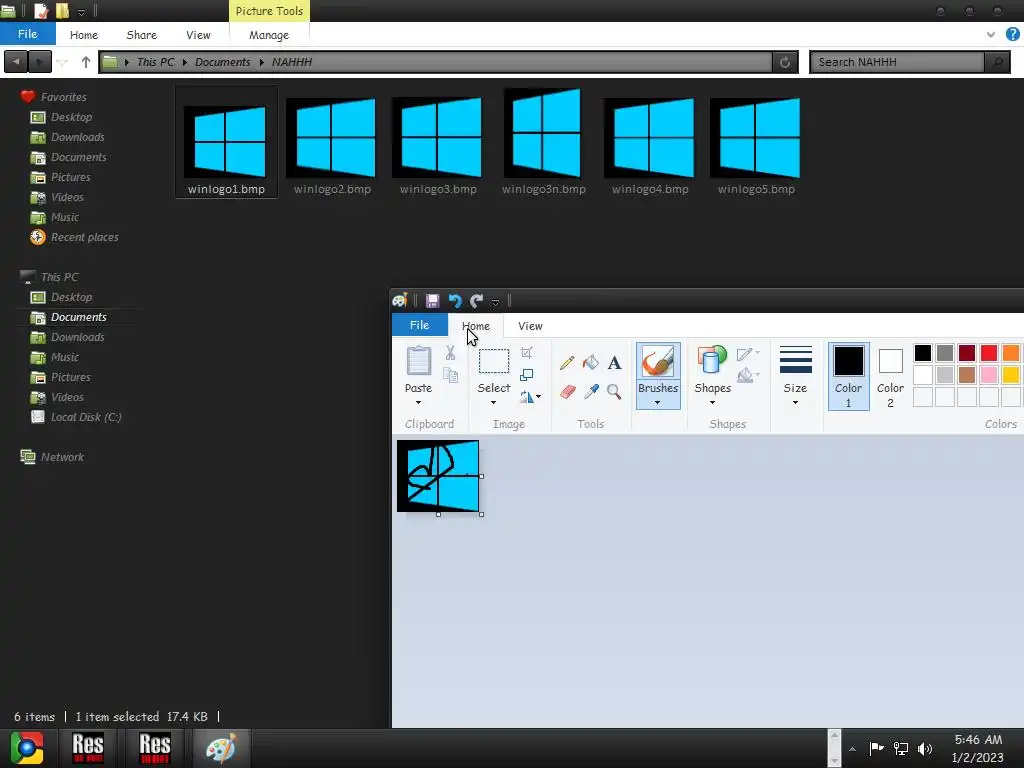Show hidden tray icons arrow
This screenshot has height=768, width=1024.
[852, 749]
